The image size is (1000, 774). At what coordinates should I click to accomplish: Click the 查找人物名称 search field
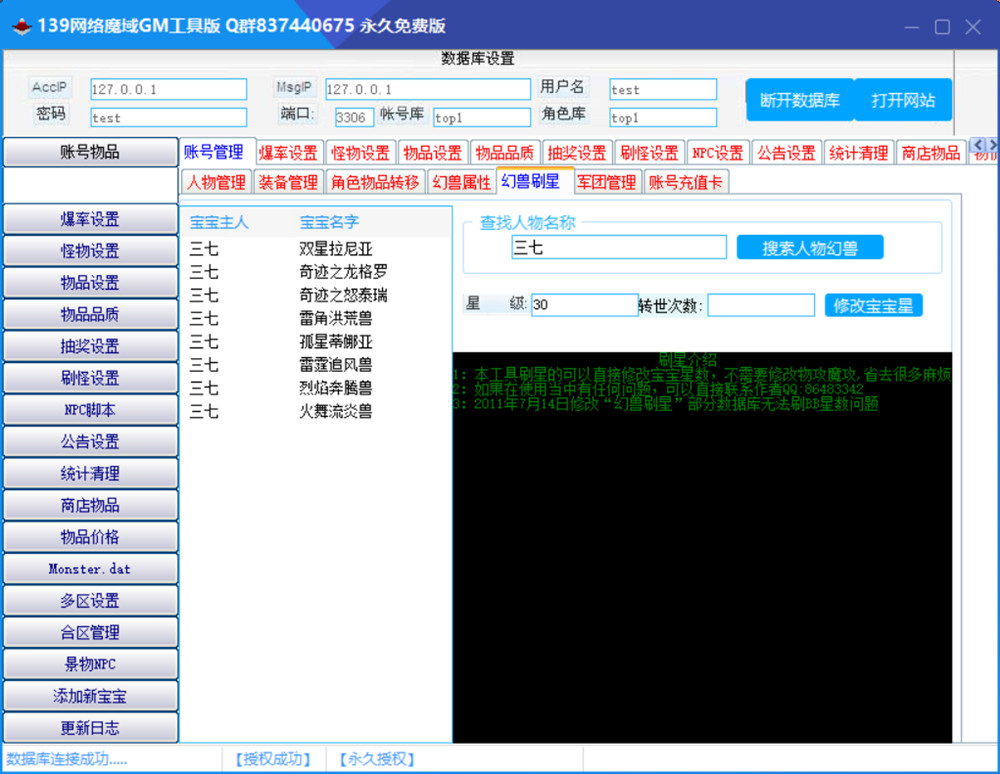point(618,248)
